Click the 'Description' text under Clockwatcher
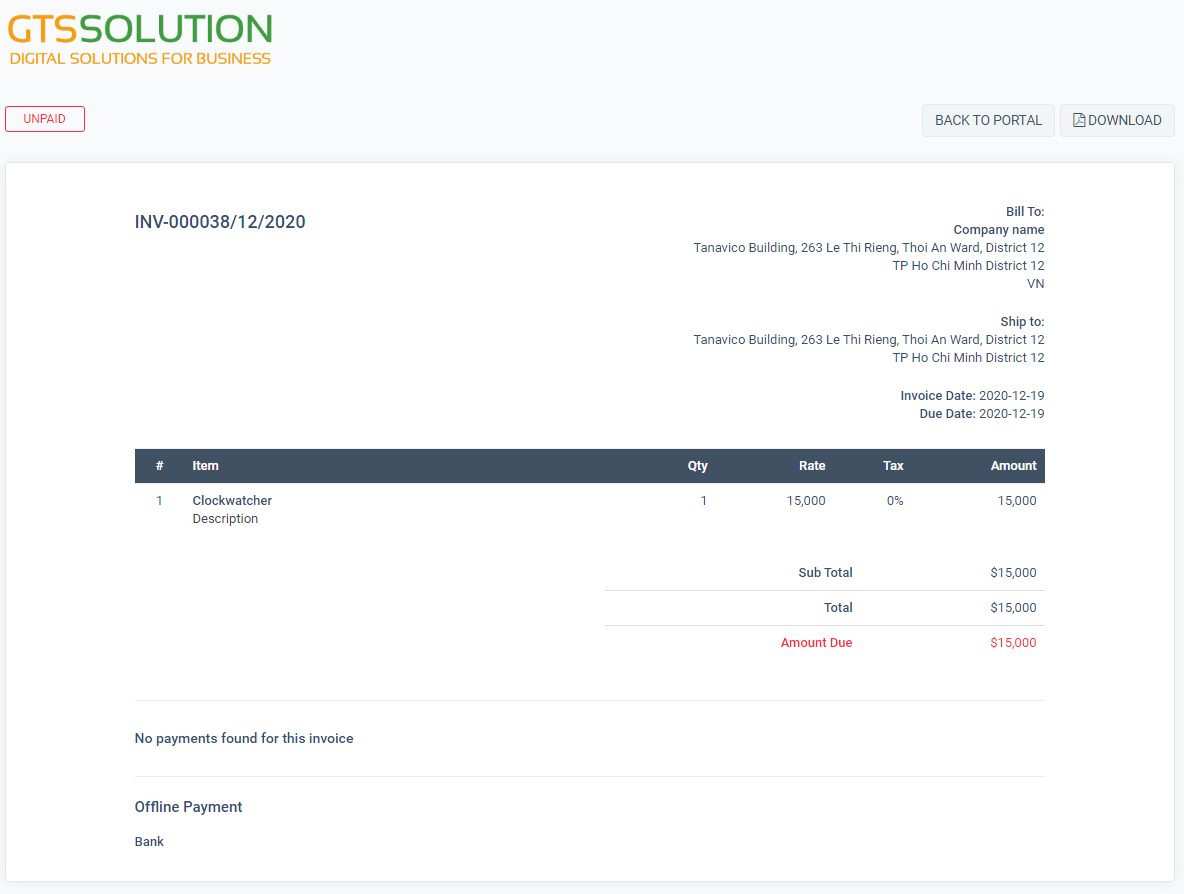1184x894 pixels. 225,519
